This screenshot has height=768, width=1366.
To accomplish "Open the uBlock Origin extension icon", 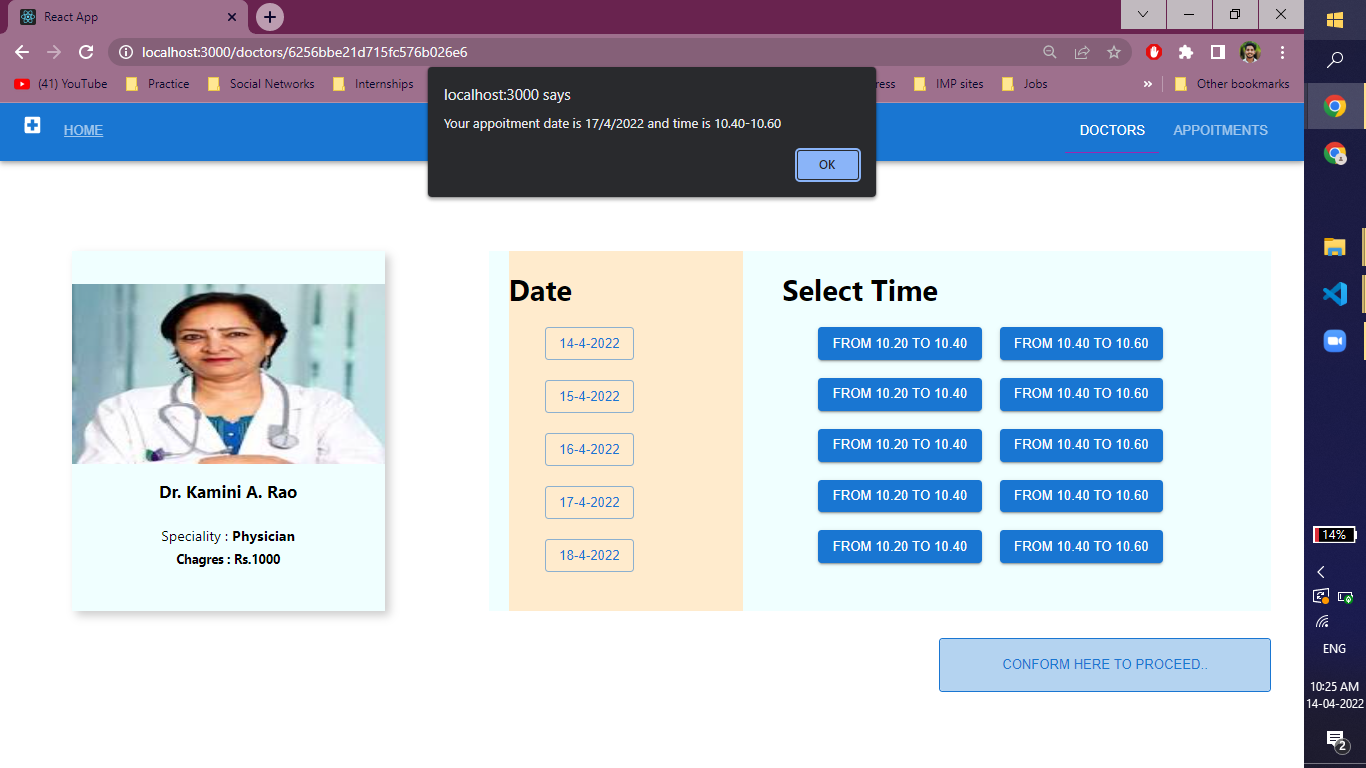I will [x=1153, y=50].
